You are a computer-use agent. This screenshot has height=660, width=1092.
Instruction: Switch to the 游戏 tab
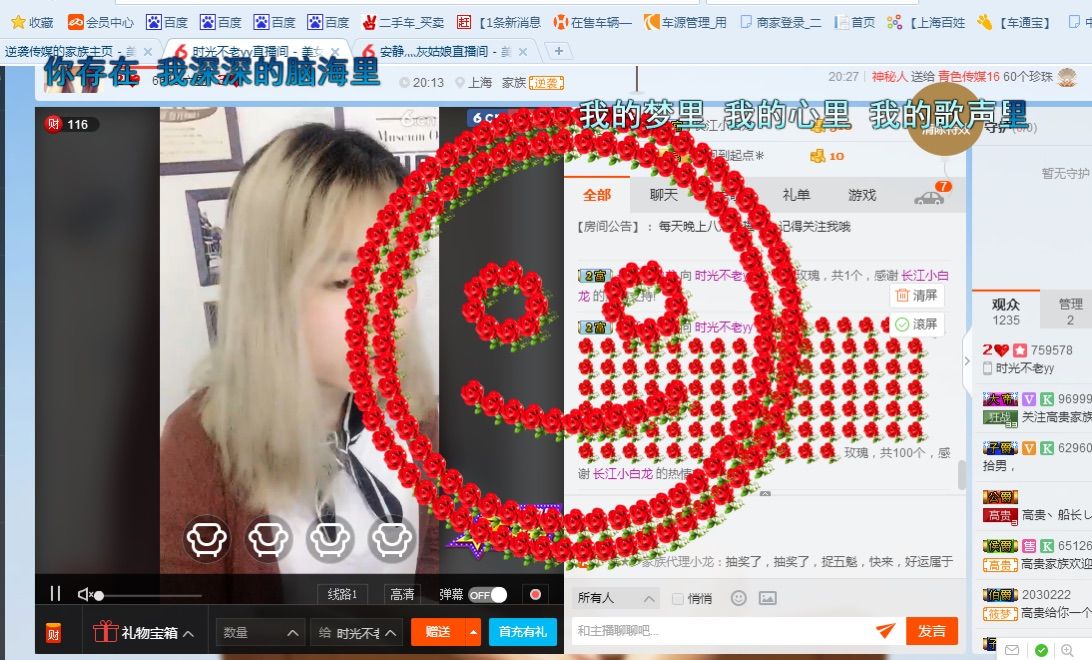(x=862, y=195)
